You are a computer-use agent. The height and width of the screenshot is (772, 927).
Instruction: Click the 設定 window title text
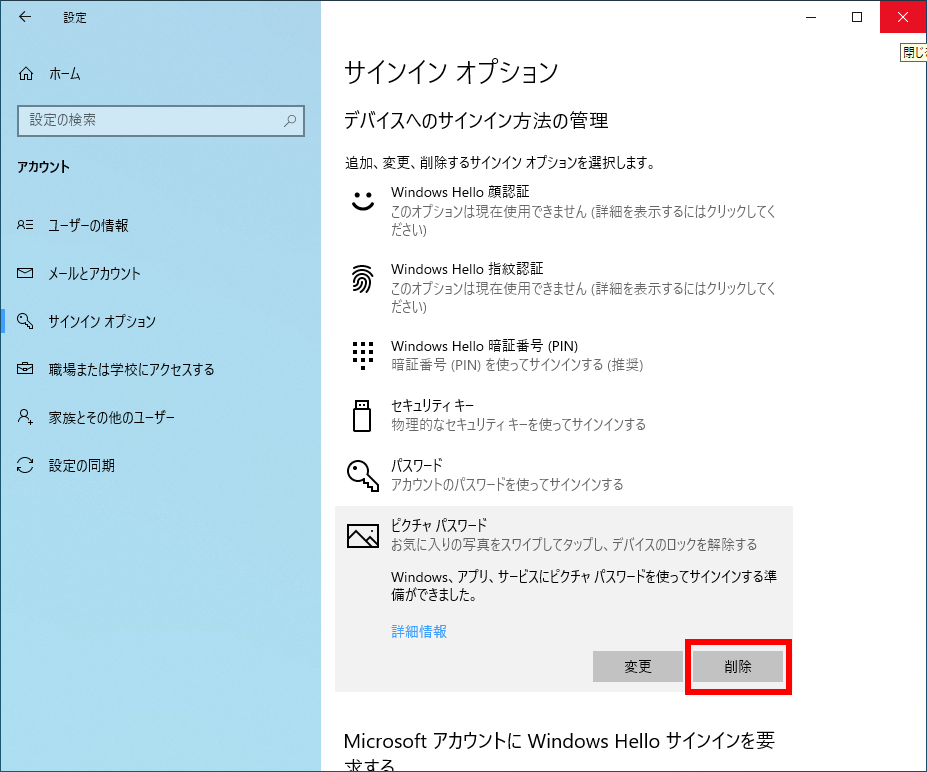(75, 18)
